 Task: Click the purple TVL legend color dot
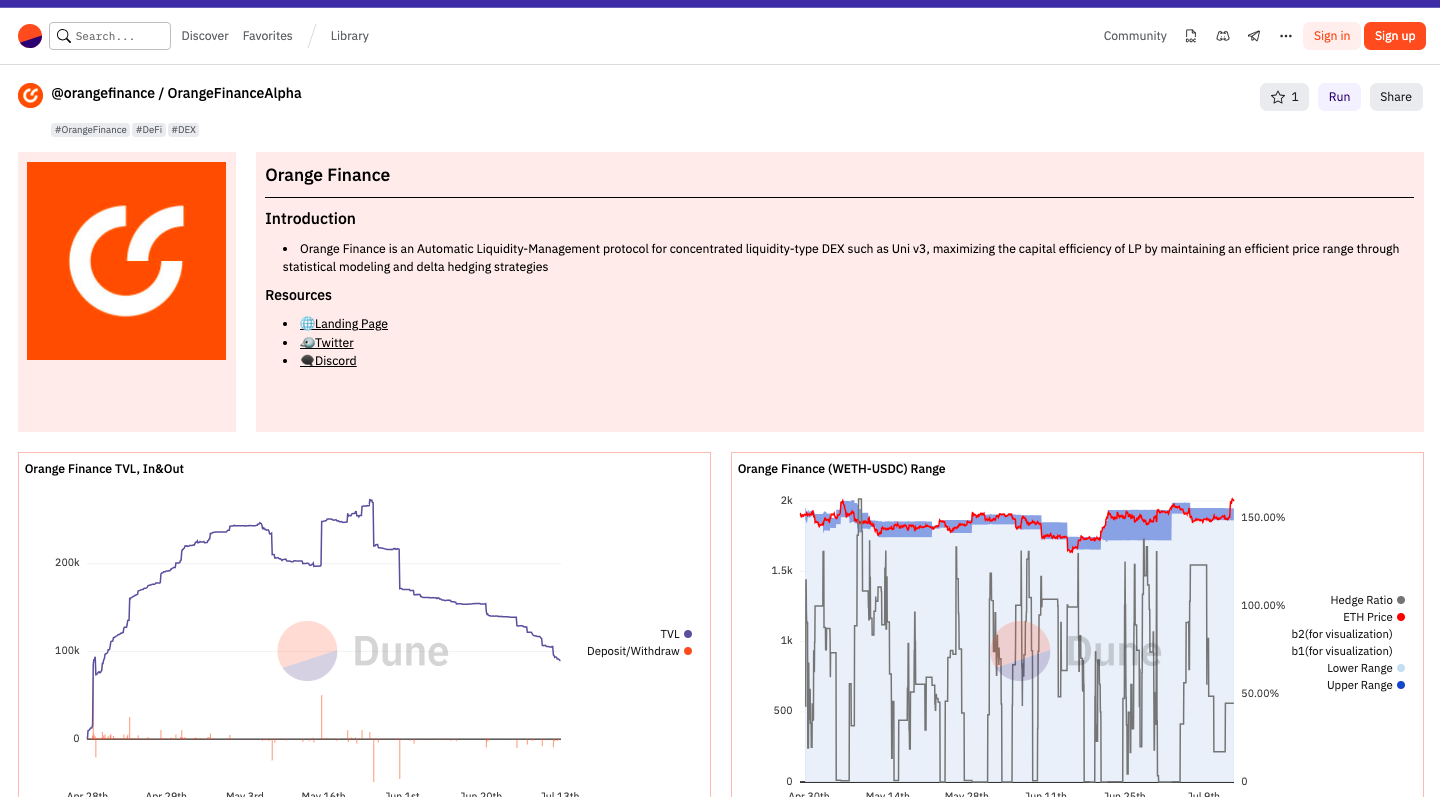[688, 634]
